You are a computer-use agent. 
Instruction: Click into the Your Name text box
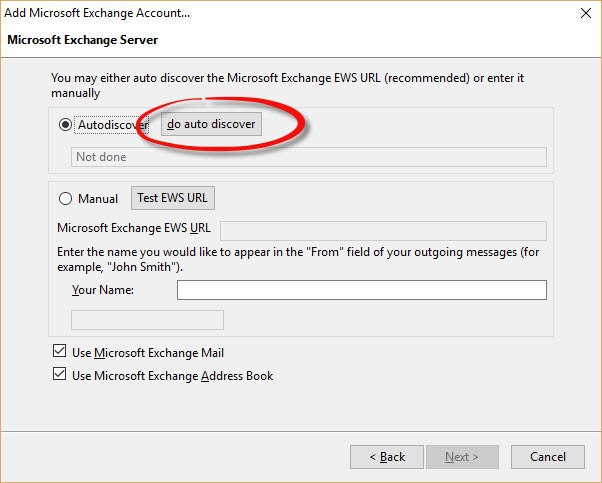(361, 290)
